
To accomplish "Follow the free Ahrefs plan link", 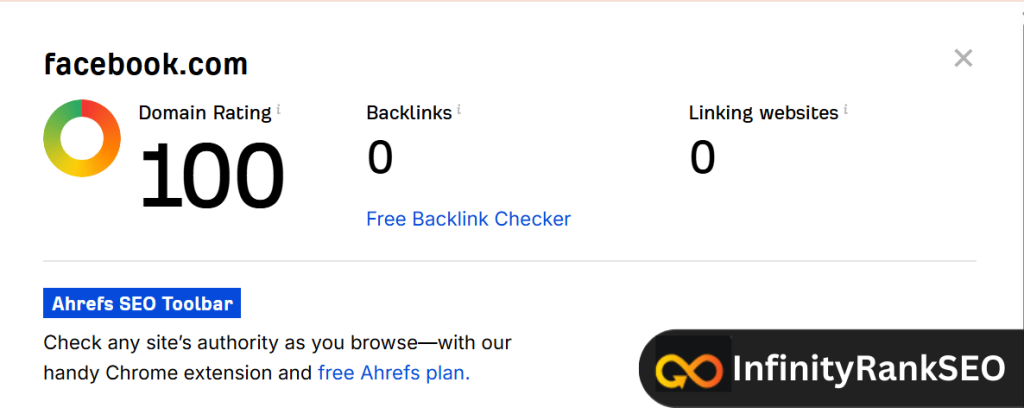I will coord(393,373).
